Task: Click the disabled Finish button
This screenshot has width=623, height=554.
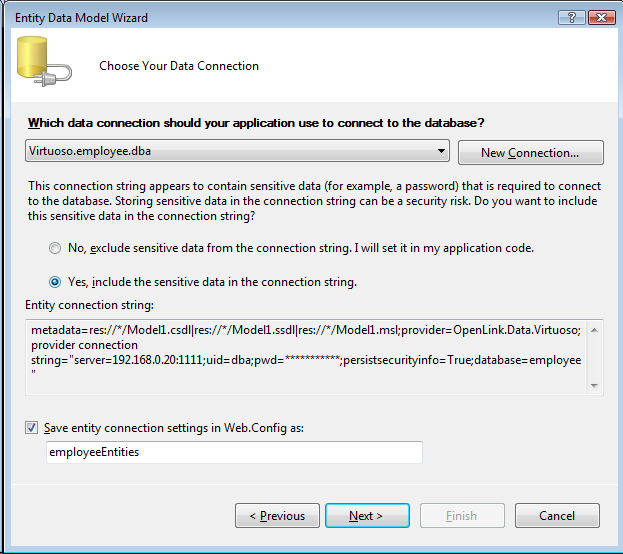Action: (x=461, y=516)
